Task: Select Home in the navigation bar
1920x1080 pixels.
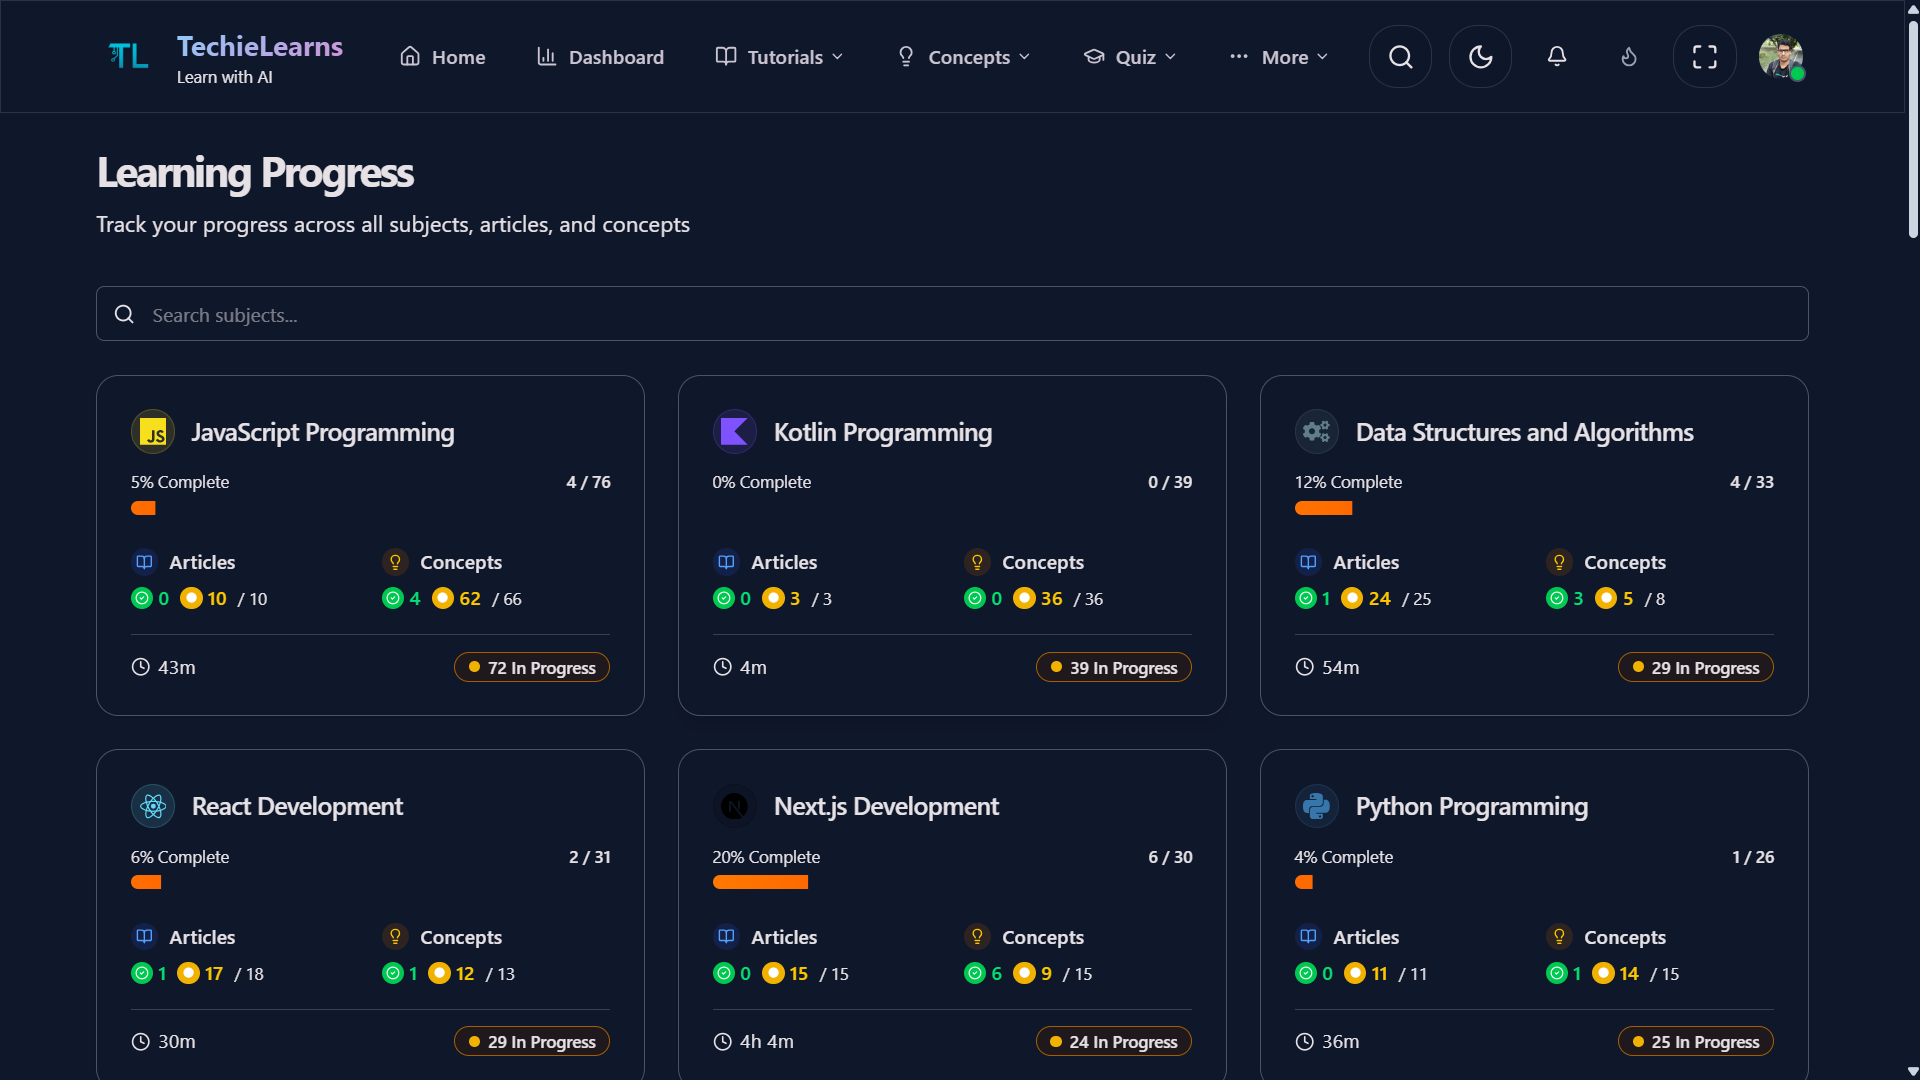Action: coord(442,57)
